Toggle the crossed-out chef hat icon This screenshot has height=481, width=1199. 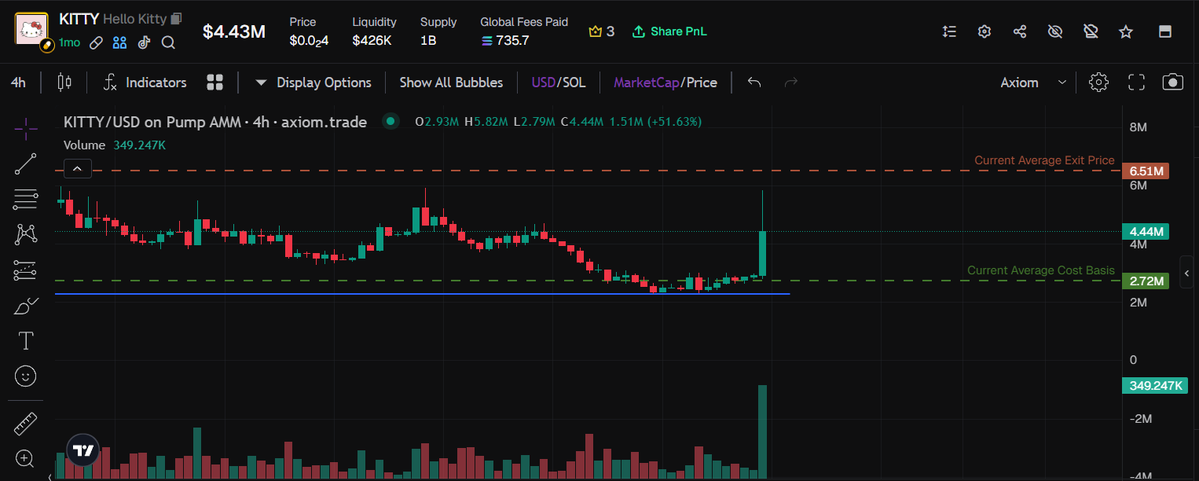pyautogui.click(x=1090, y=31)
